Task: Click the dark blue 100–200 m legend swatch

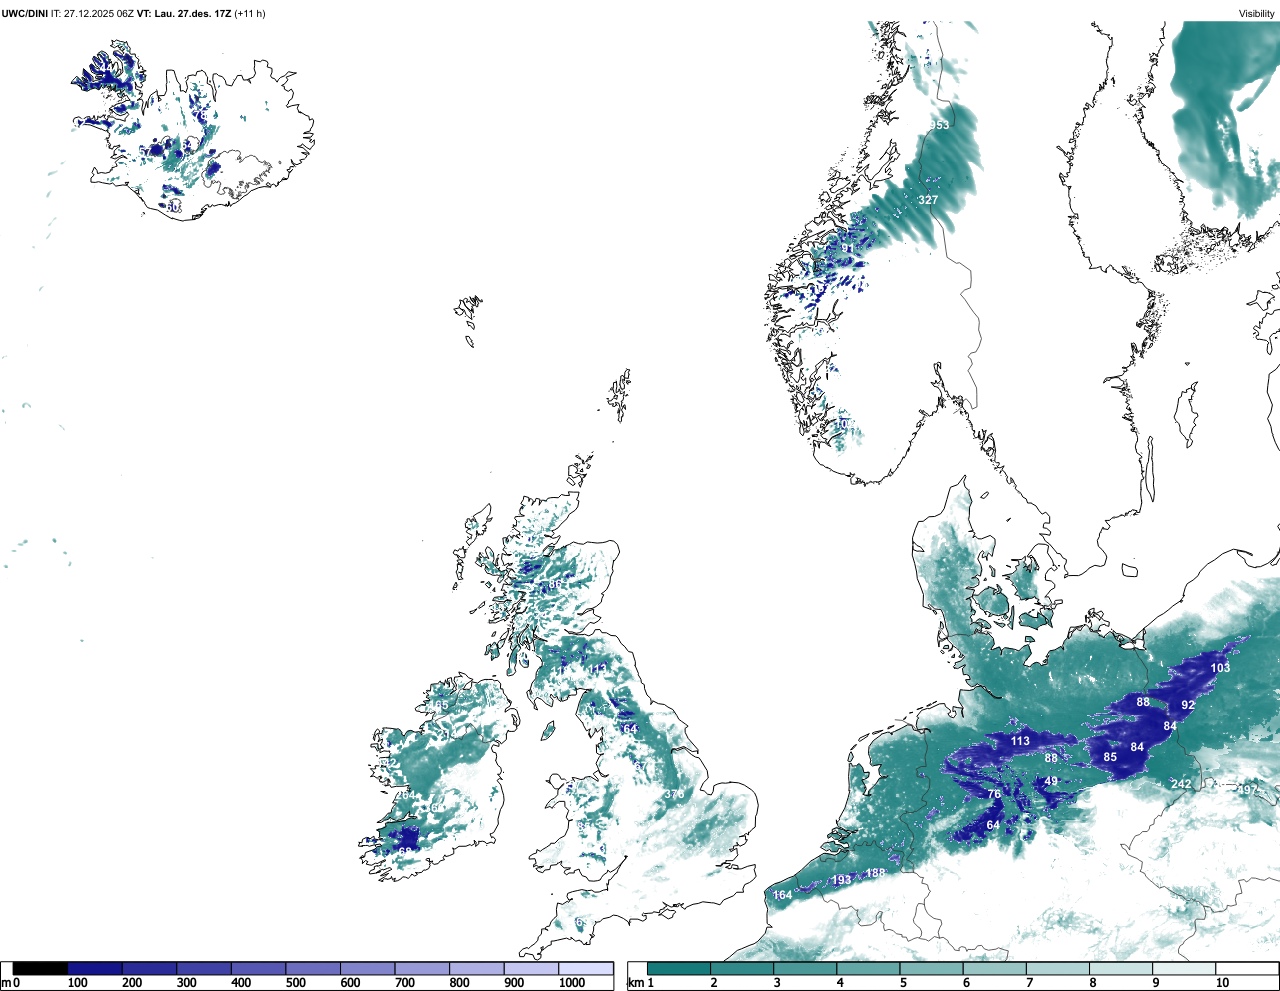Action: click(x=95, y=968)
